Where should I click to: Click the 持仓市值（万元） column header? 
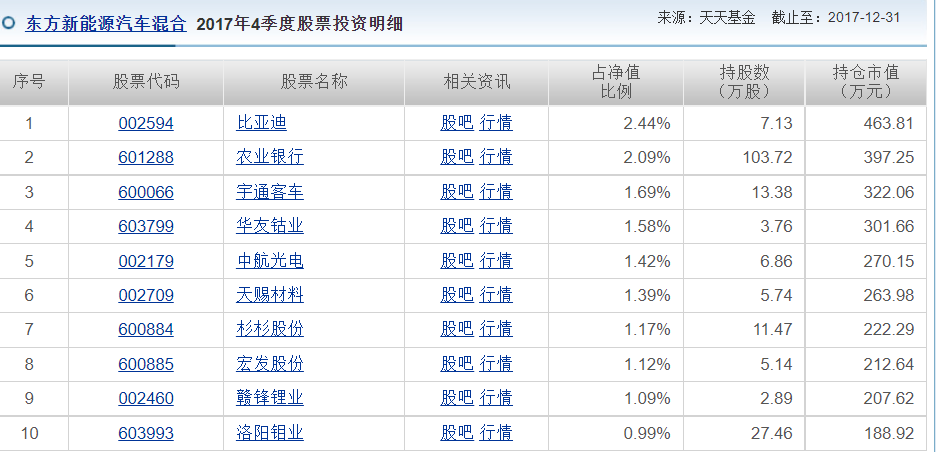click(866, 82)
